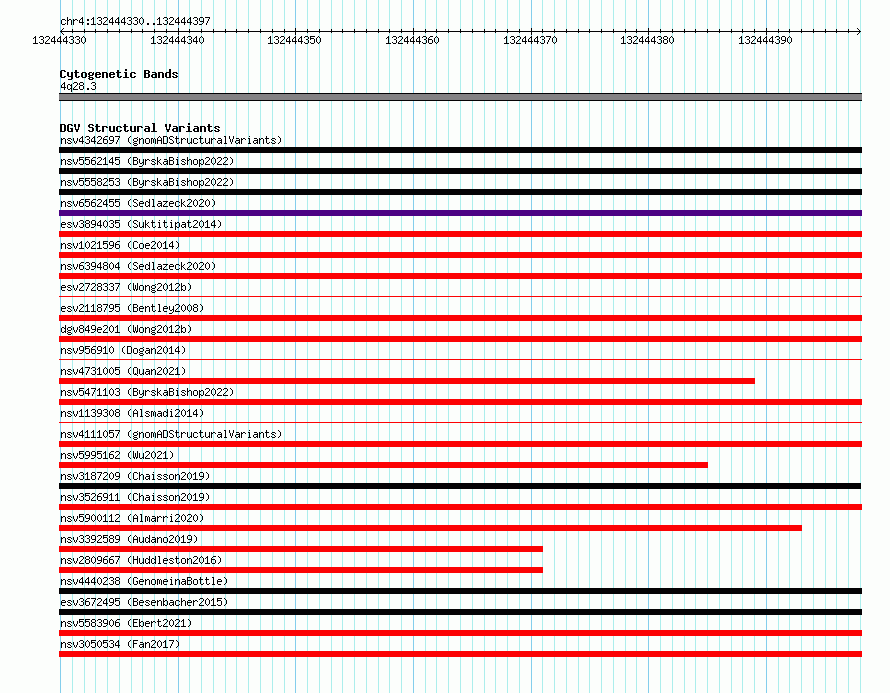Viewport: 890px width, 693px height.
Task: Click the nsv1021596 Coe2014 label
Action: (x=120, y=245)
